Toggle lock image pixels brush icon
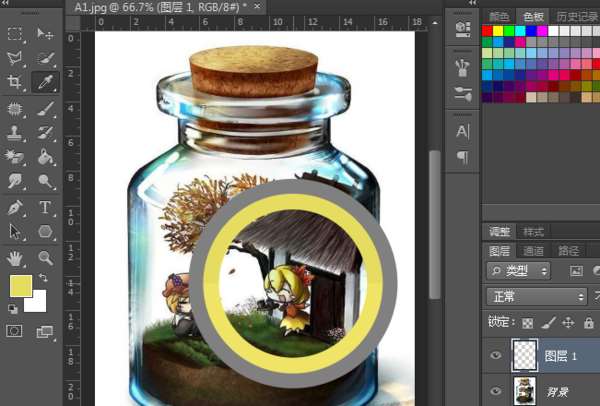Viewport: 600px width, 406px height. pos(548,323)
